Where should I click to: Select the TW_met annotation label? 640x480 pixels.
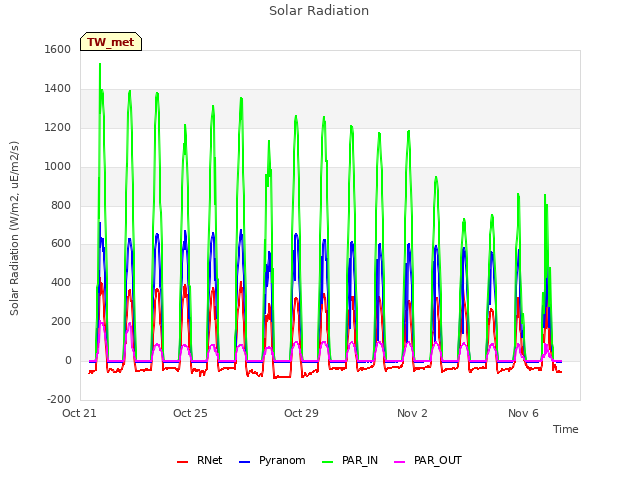pyautogui.click(x=111, y=42)
